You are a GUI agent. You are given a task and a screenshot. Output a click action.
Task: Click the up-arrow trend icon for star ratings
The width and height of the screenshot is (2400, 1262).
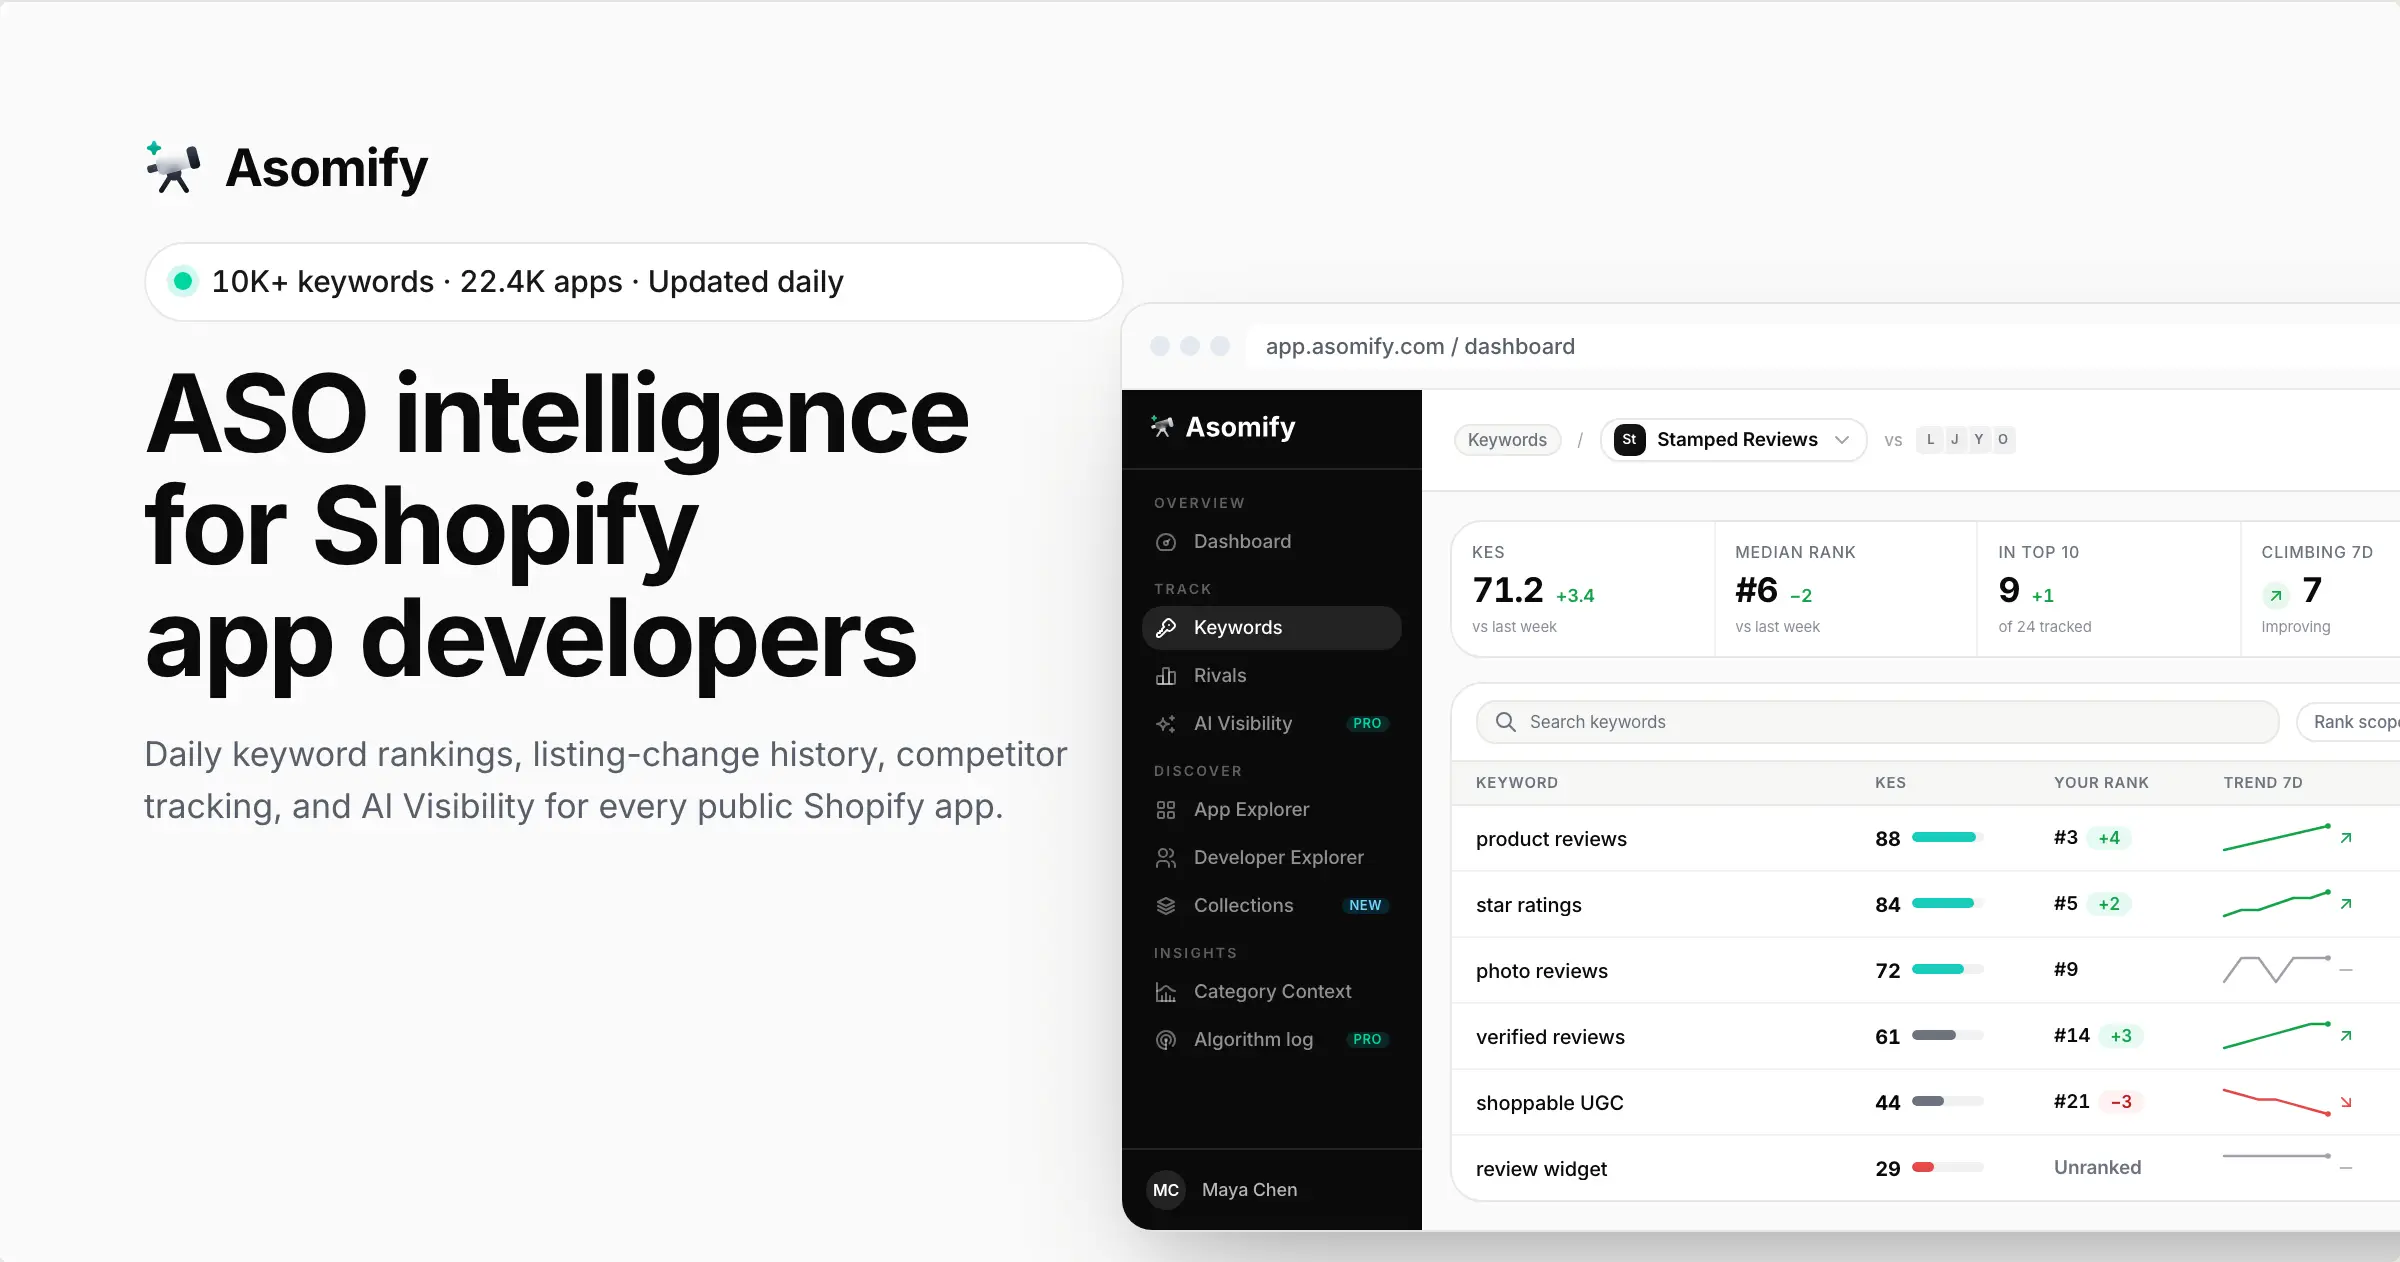(x=2346, y=904)
